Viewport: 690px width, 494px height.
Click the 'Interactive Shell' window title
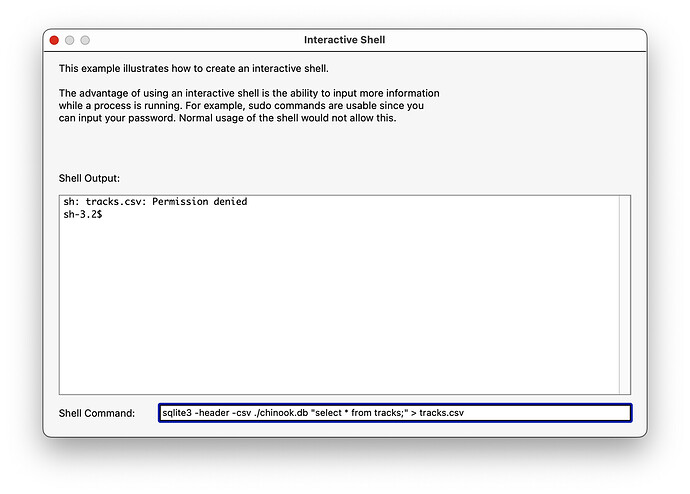click(x=345, y=40)
